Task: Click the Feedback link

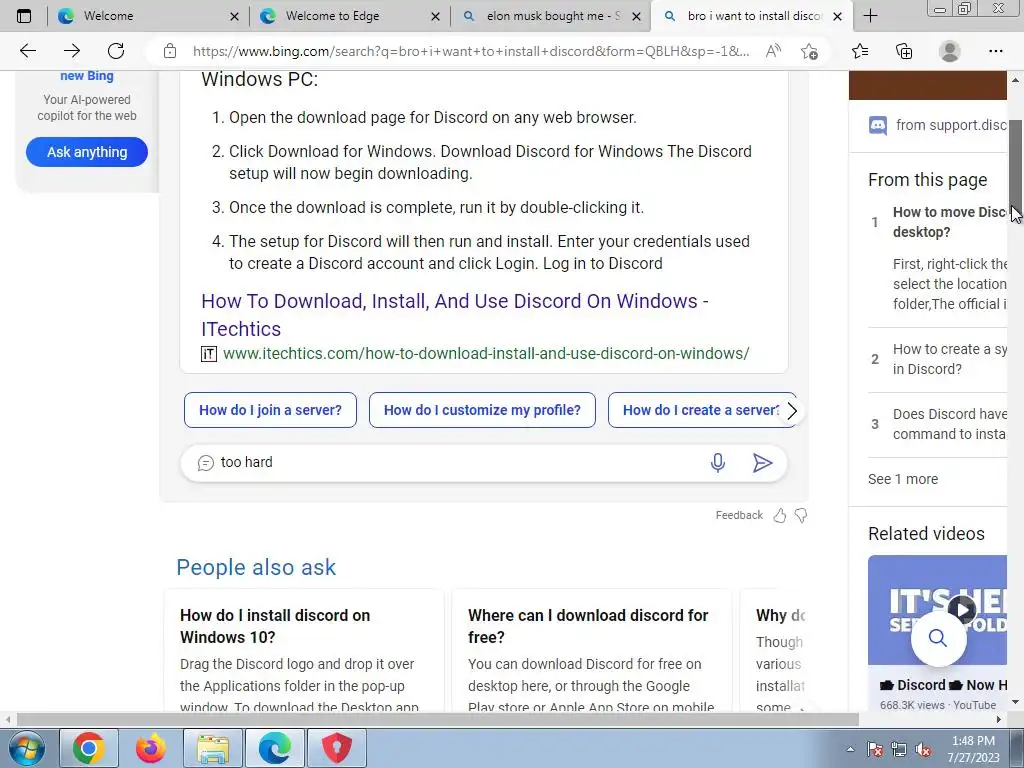Action: (739, 515)
